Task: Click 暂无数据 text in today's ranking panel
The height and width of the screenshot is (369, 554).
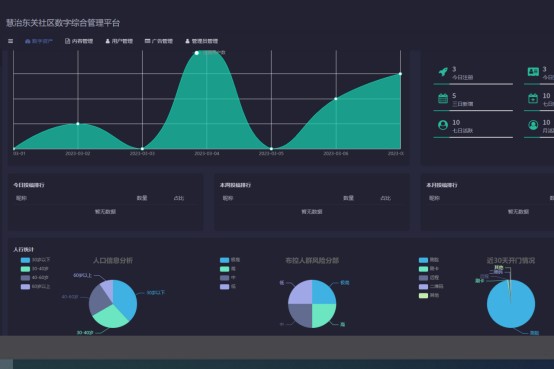Action: 105,211
